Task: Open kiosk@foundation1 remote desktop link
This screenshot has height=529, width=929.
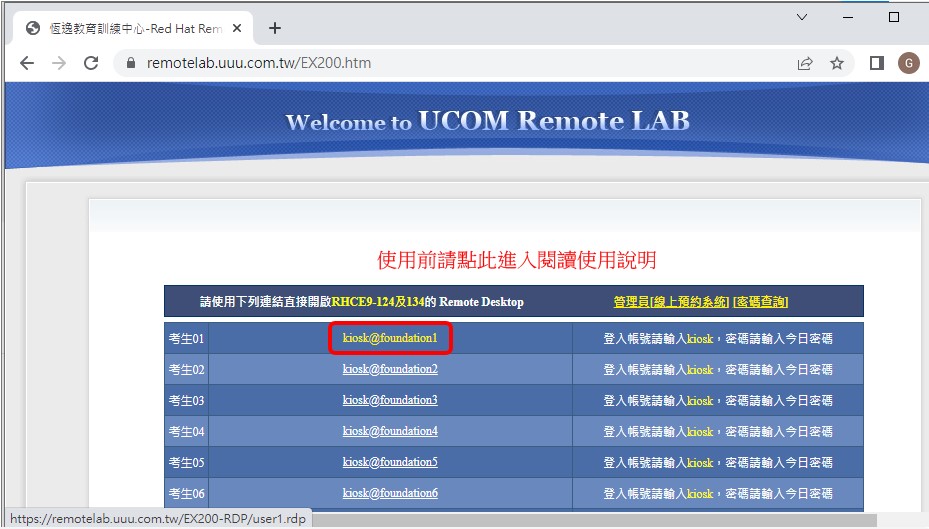Action: (390, 338)
